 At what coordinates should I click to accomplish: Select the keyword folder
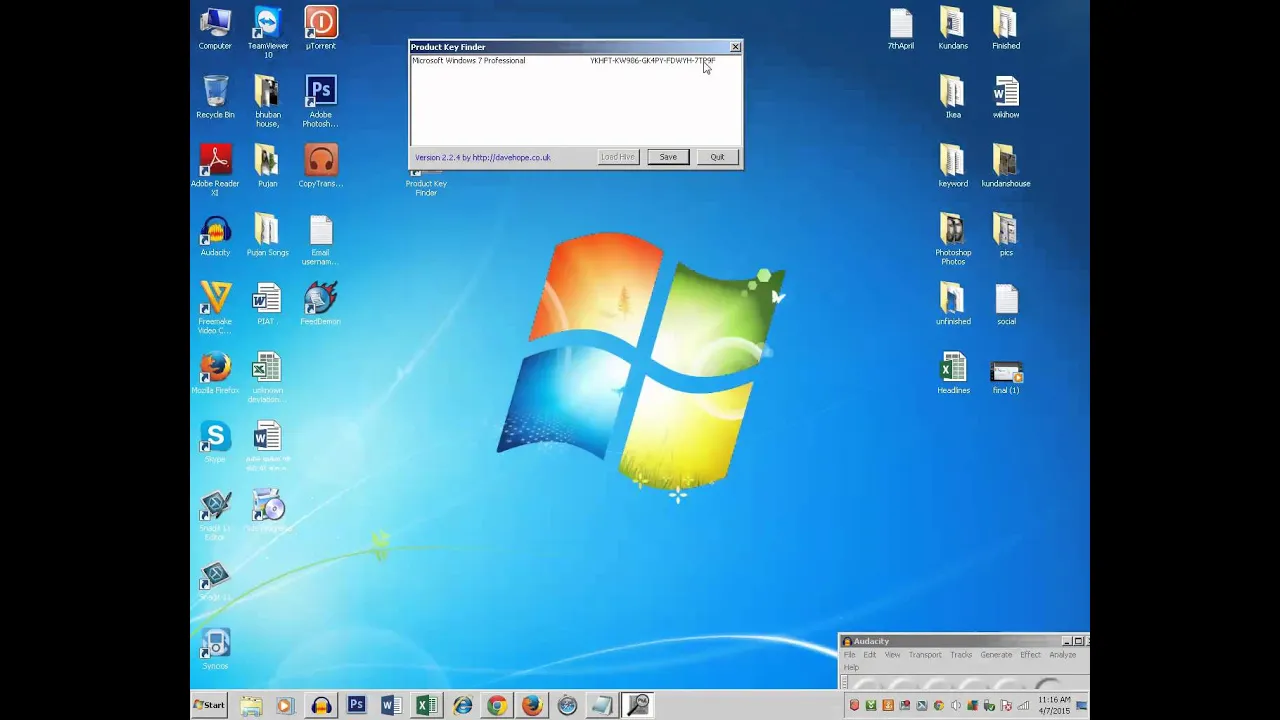click(x=953, y=167)
